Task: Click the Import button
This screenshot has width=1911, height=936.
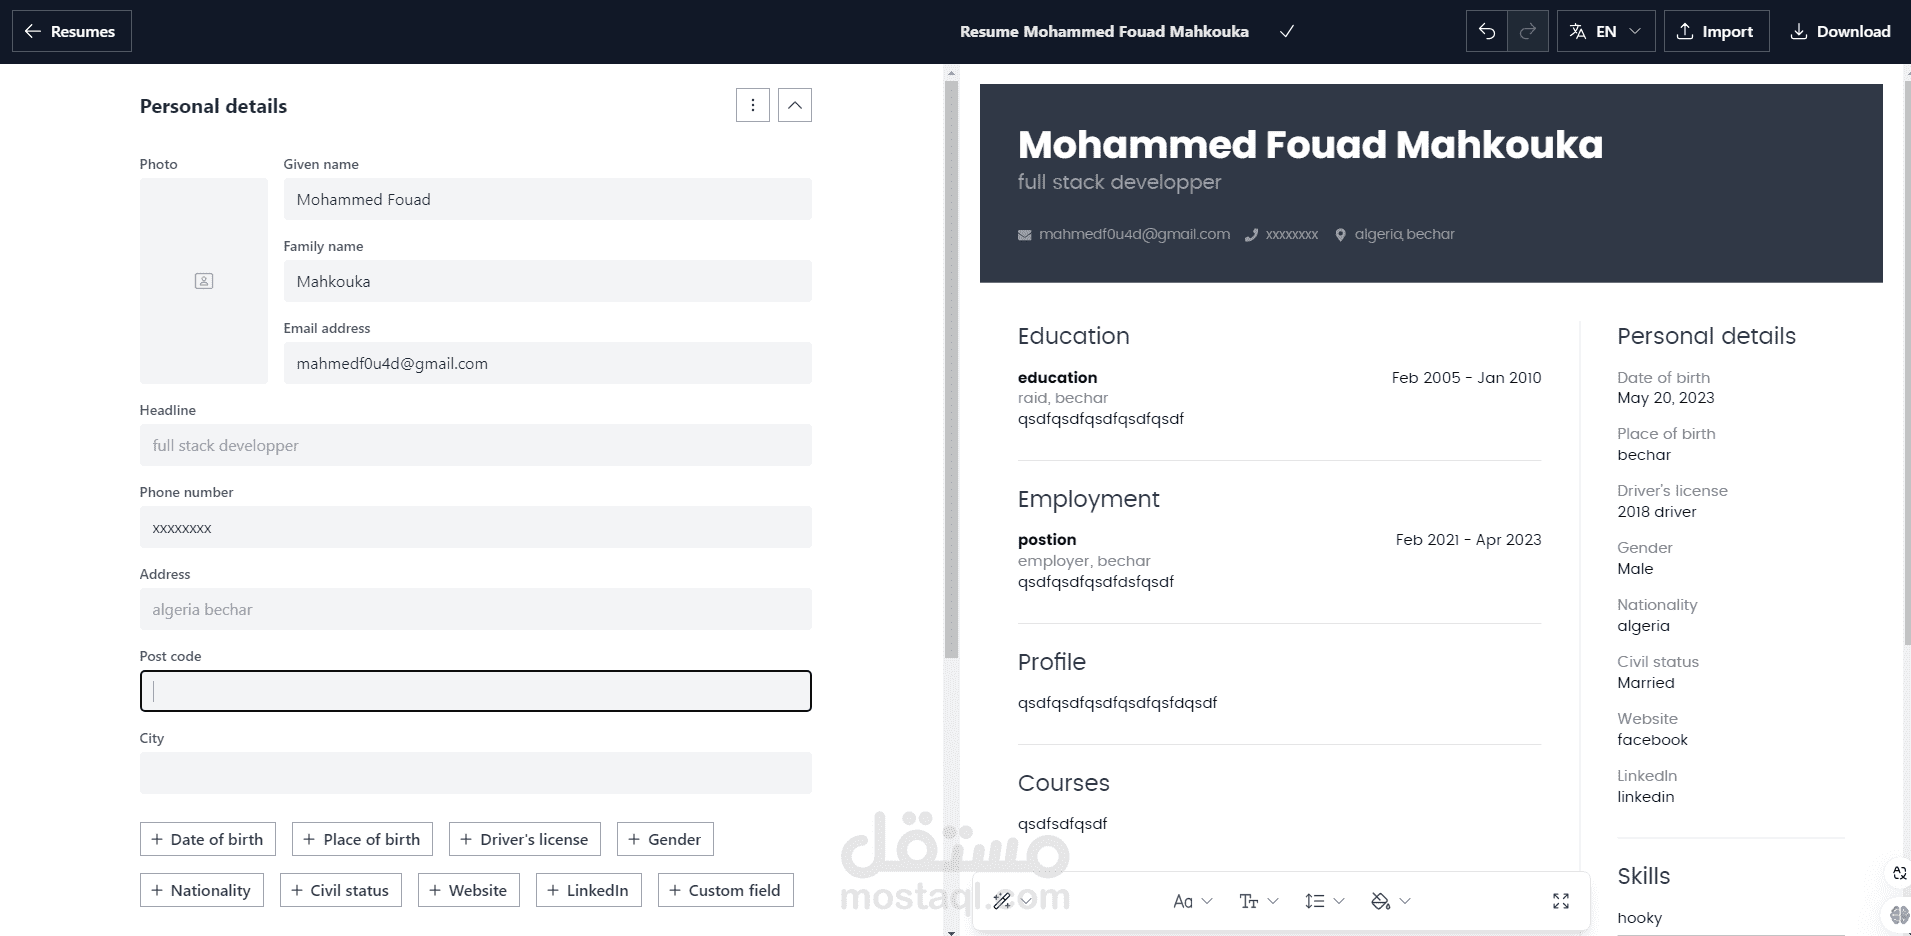Action: (1716, 31)
